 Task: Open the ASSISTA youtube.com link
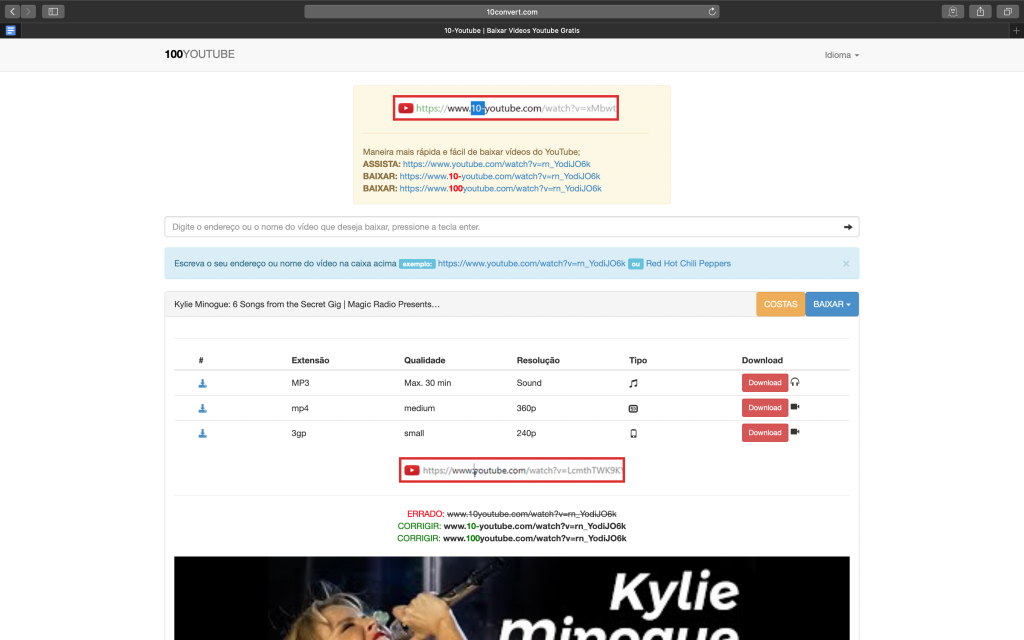(x=496, y=164)
